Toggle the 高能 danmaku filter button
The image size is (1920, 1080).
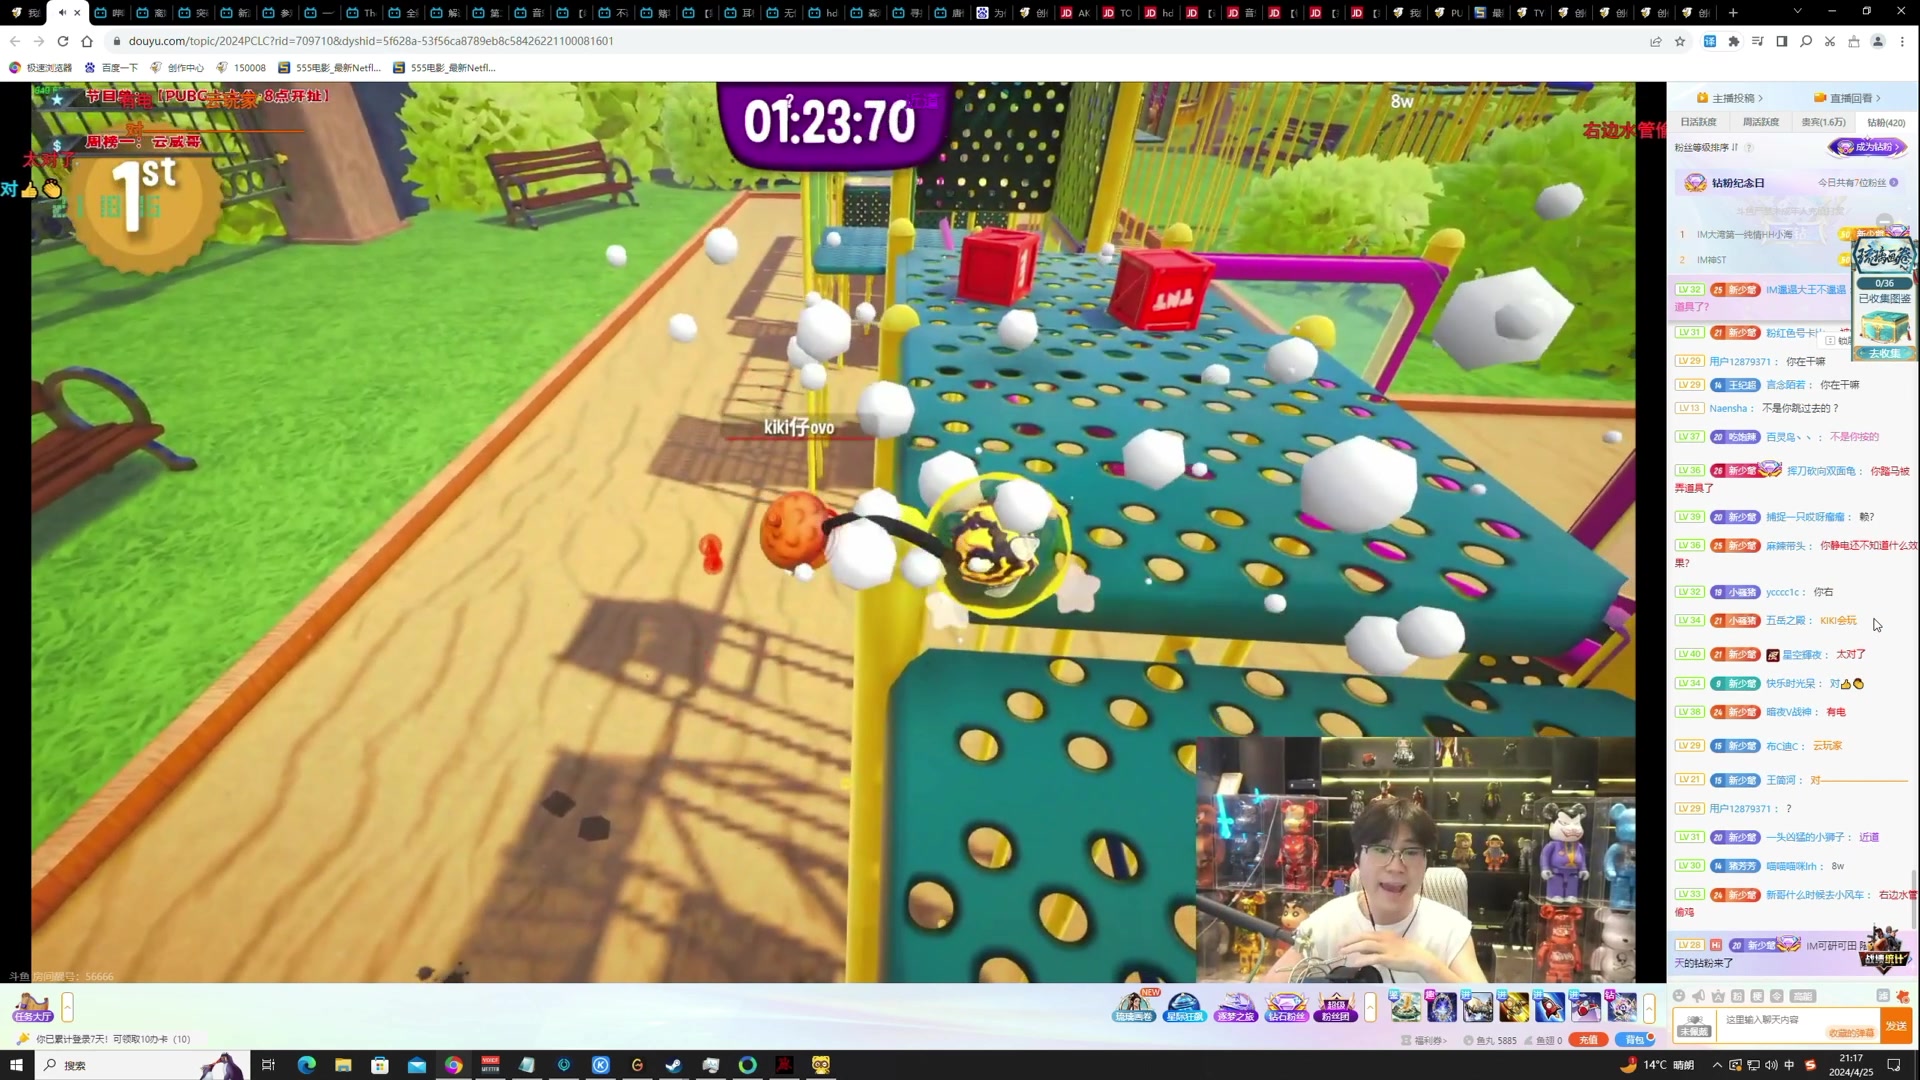(x=1802, y=996)
